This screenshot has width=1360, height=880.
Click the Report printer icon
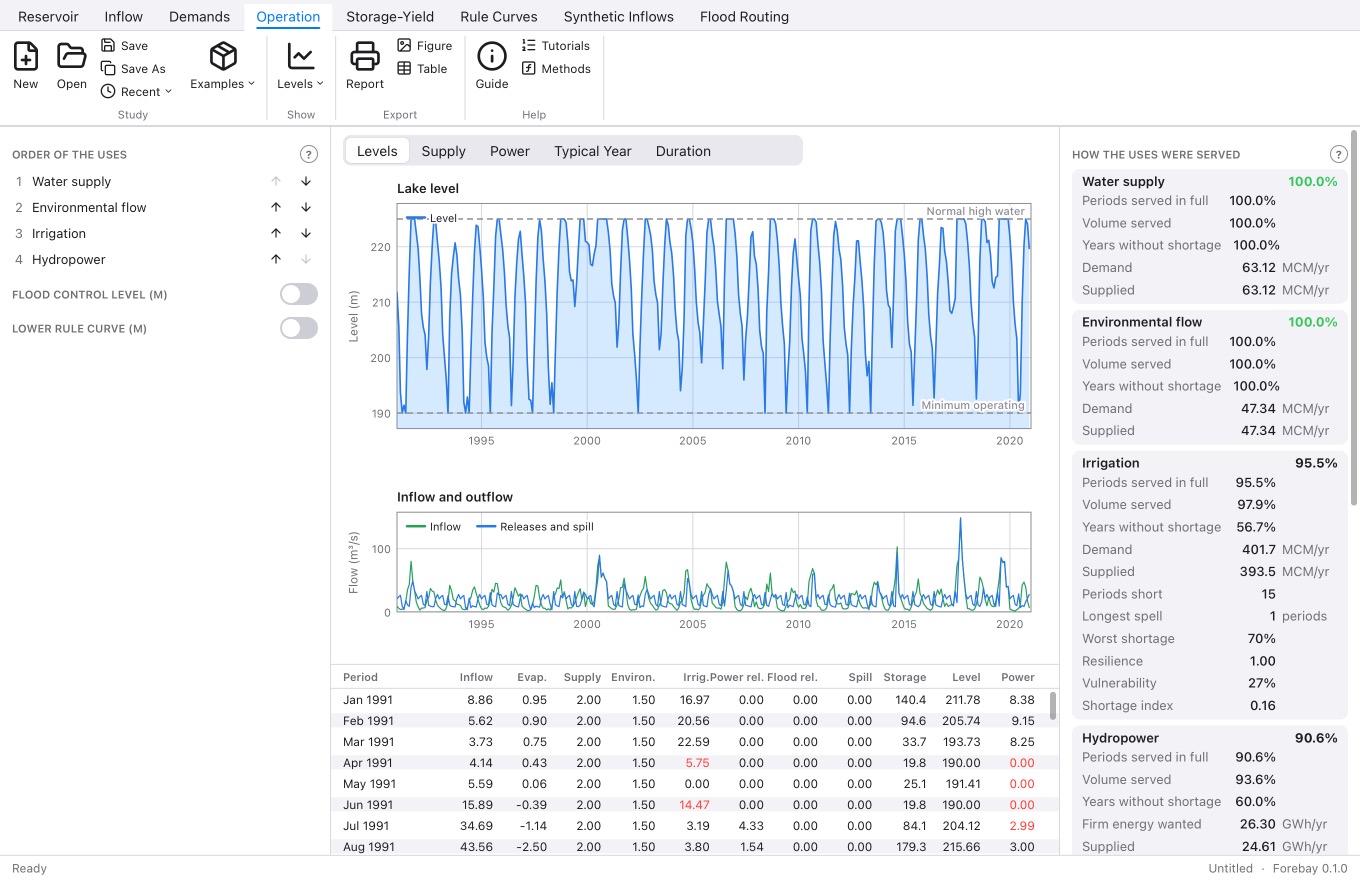coord(365,56)
